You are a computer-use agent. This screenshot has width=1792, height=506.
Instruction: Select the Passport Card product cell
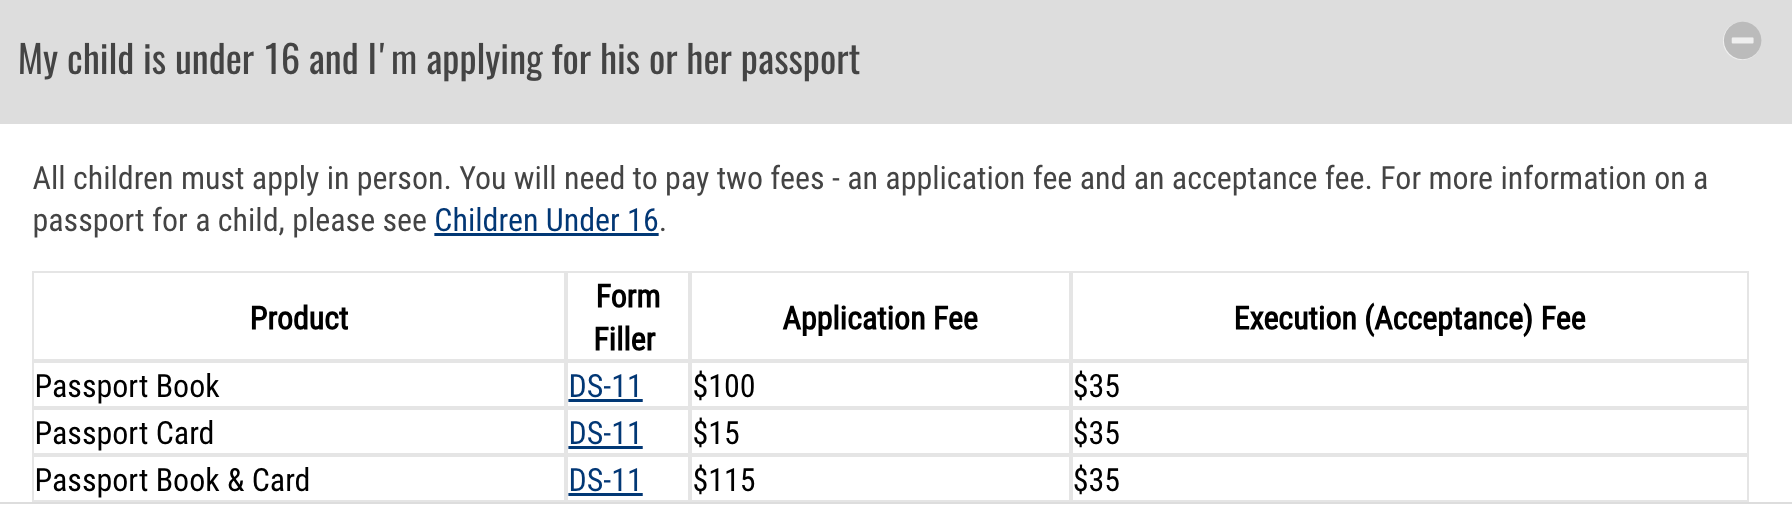tap(124, 433)
